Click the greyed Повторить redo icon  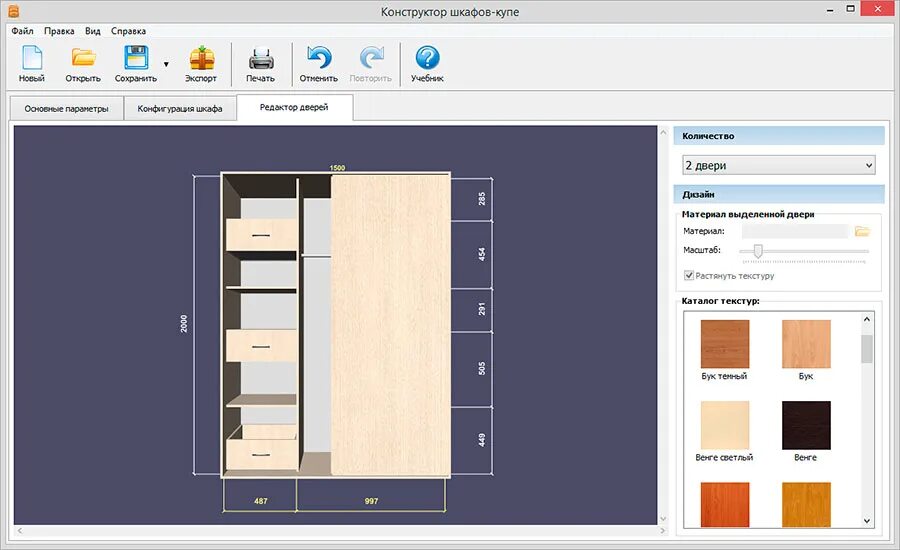(371, 58)
